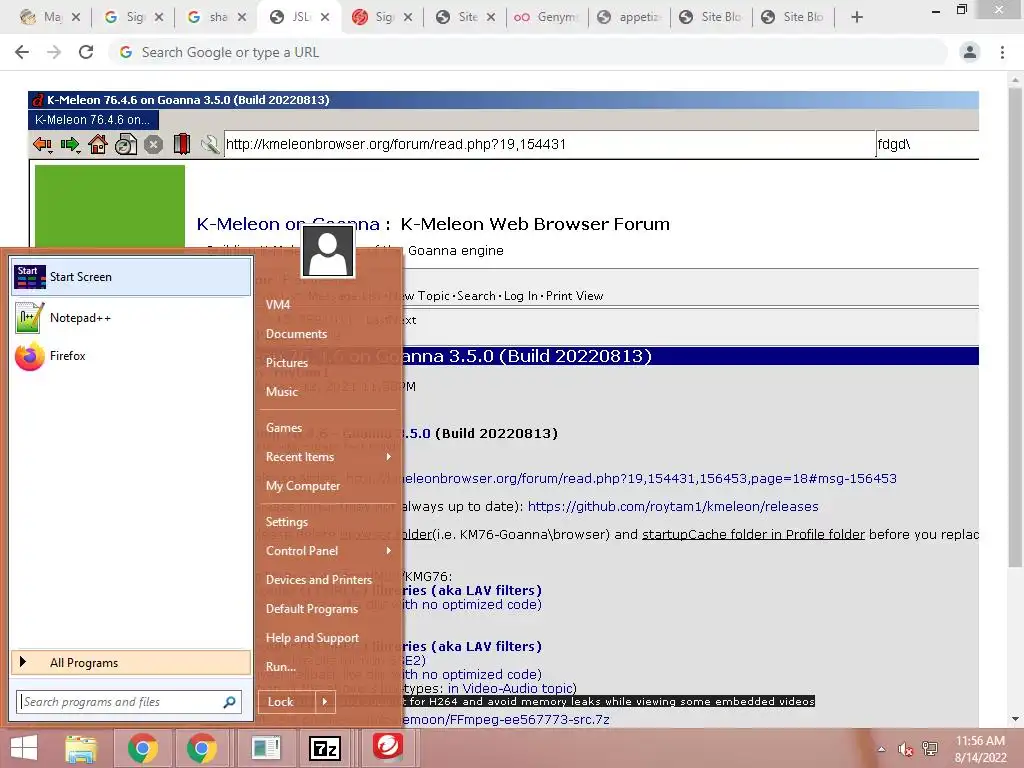Go forward in Chrome
This screenshot has height=768, width=1024.
[54, 52]
